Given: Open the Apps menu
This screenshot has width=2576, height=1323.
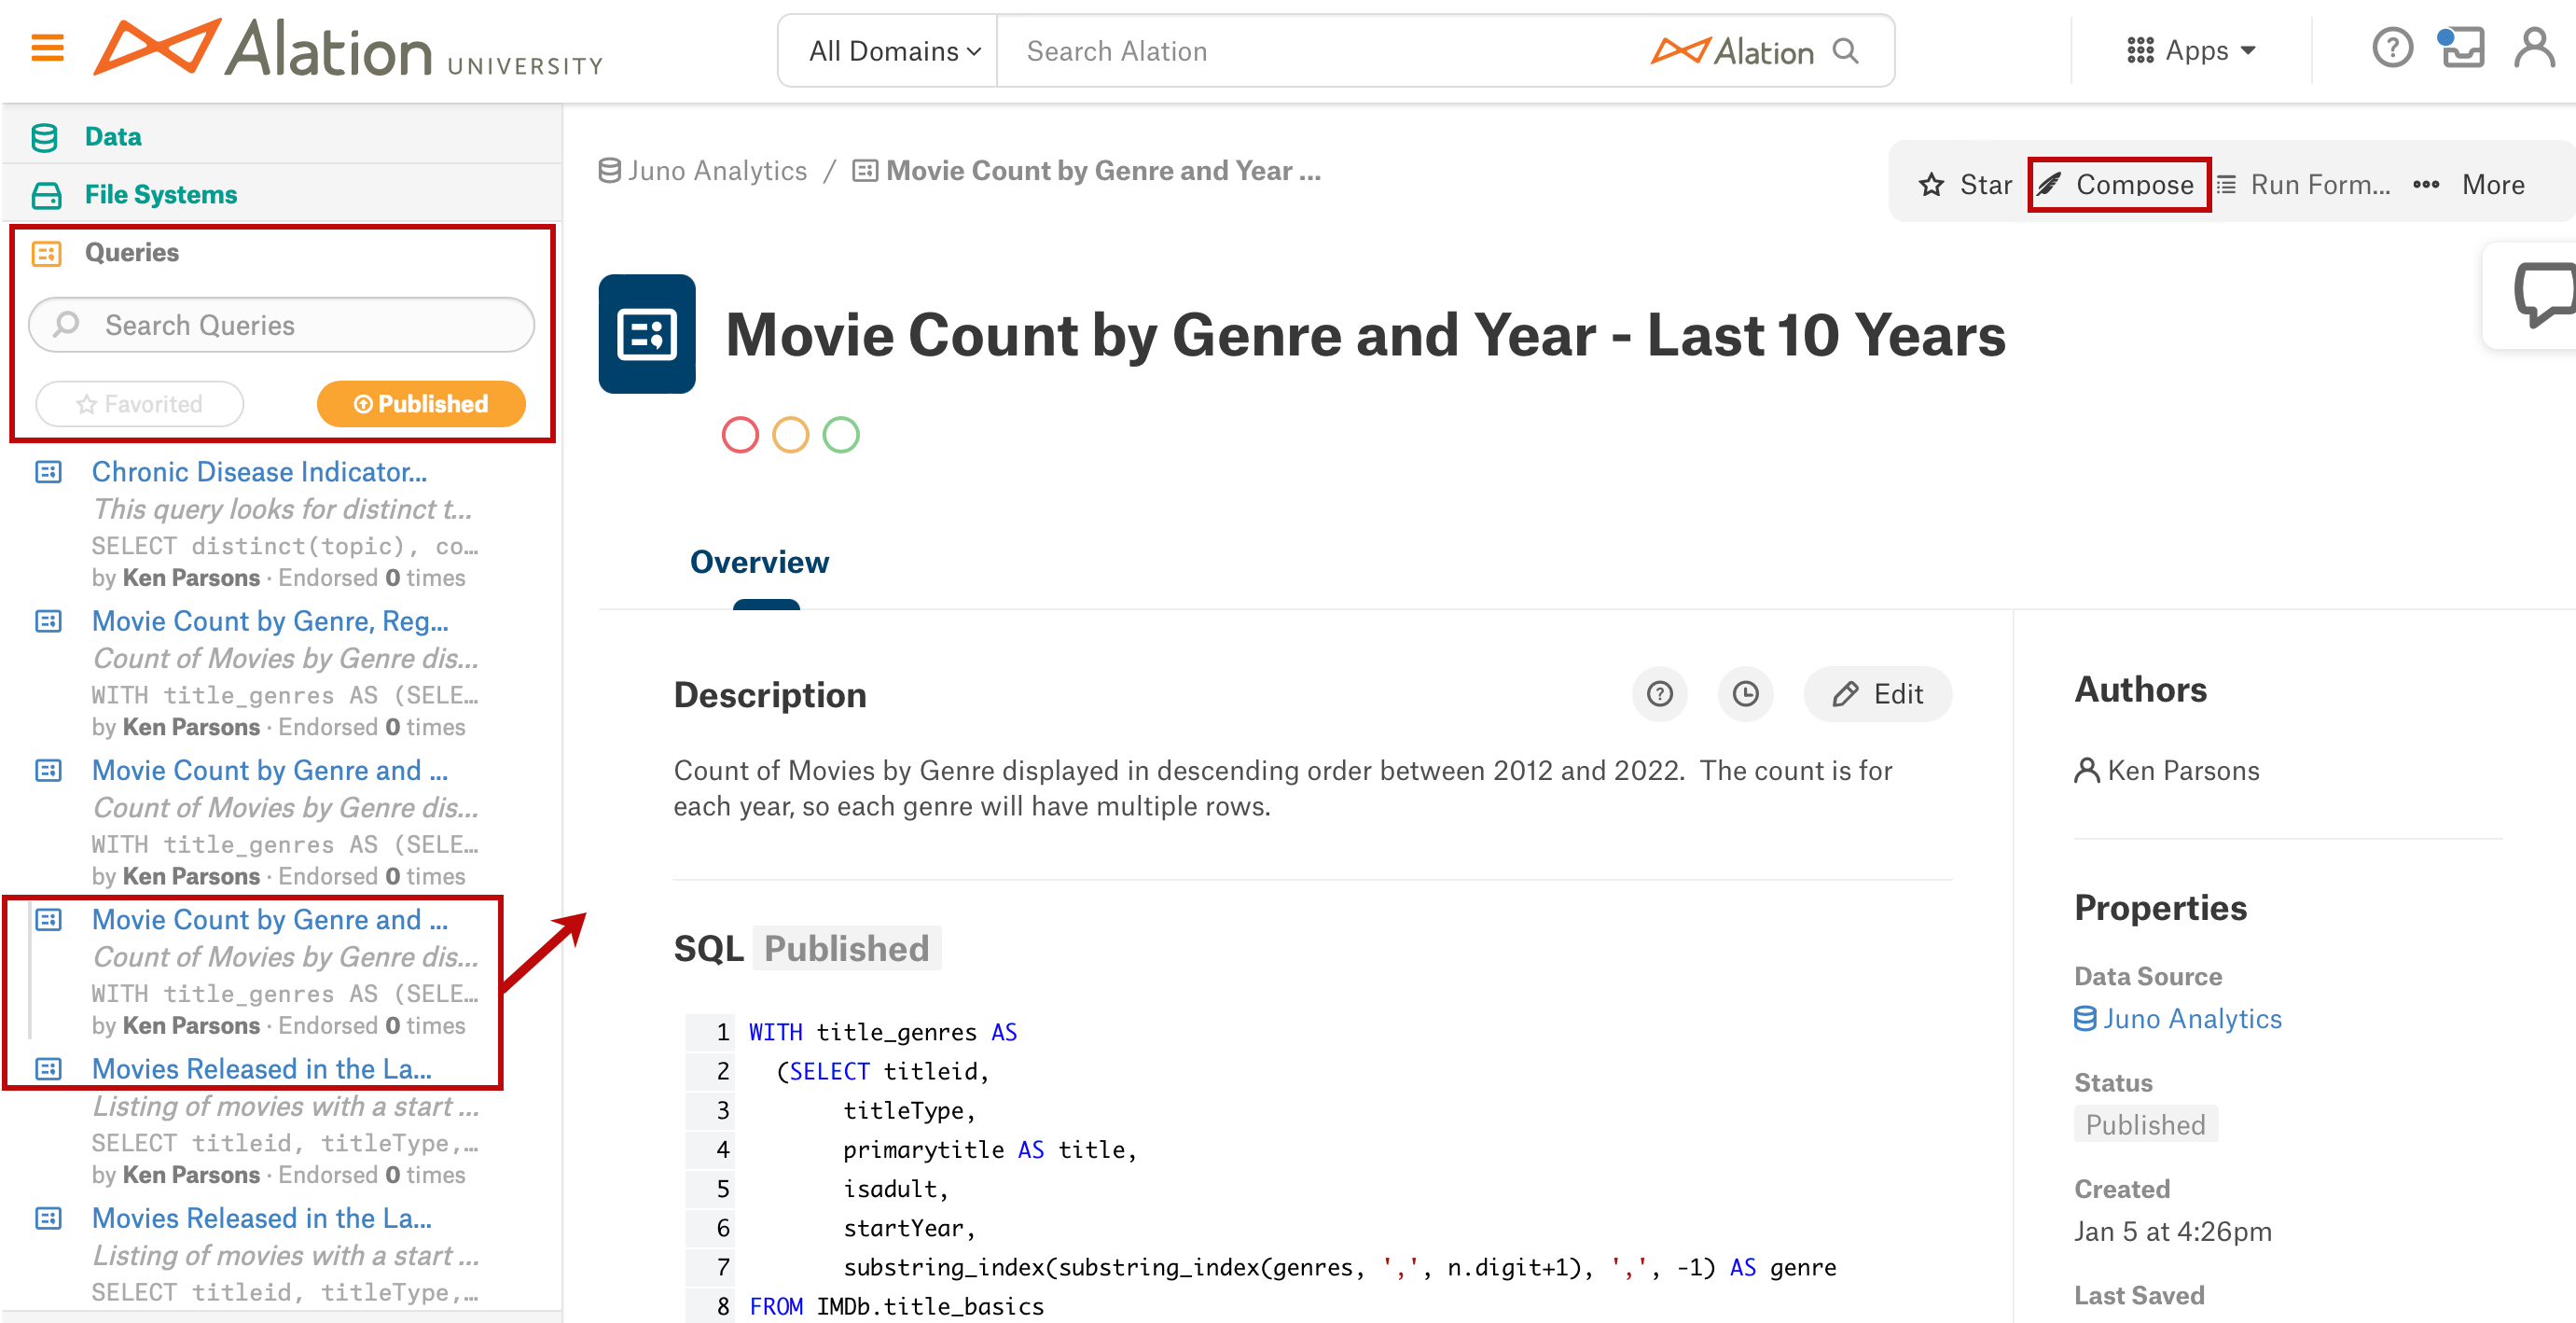Looking at the screenshot, I should point(2190,50).
